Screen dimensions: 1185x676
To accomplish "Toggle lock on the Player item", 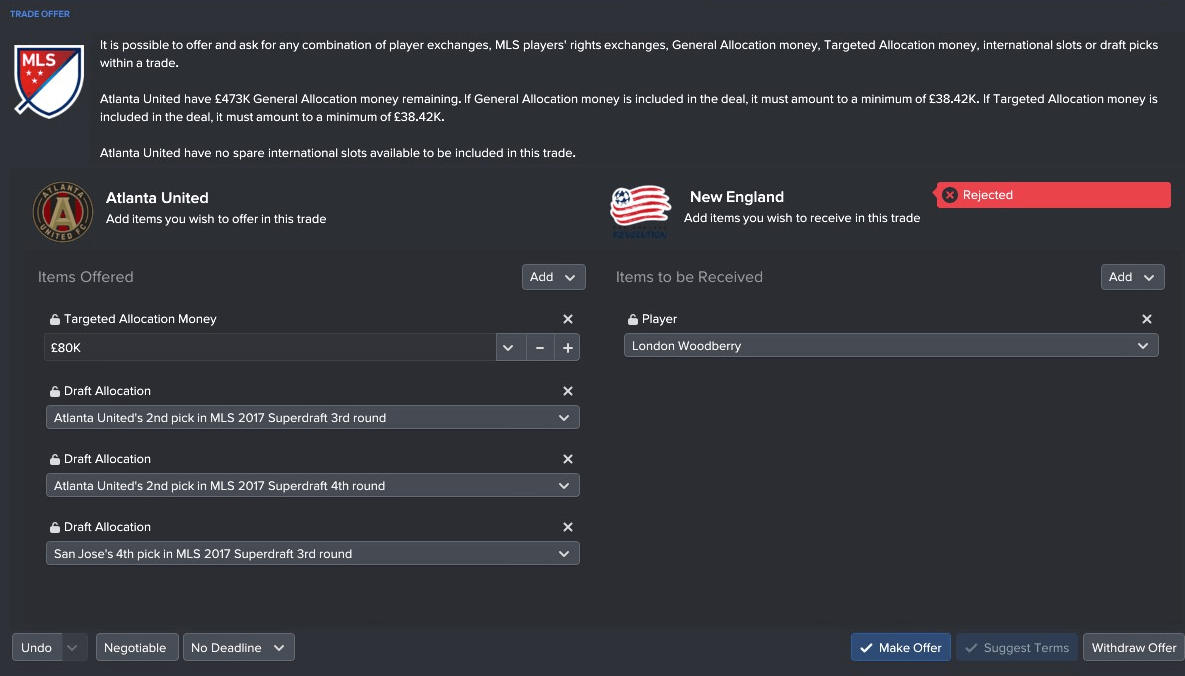I will tap(633, 319).
